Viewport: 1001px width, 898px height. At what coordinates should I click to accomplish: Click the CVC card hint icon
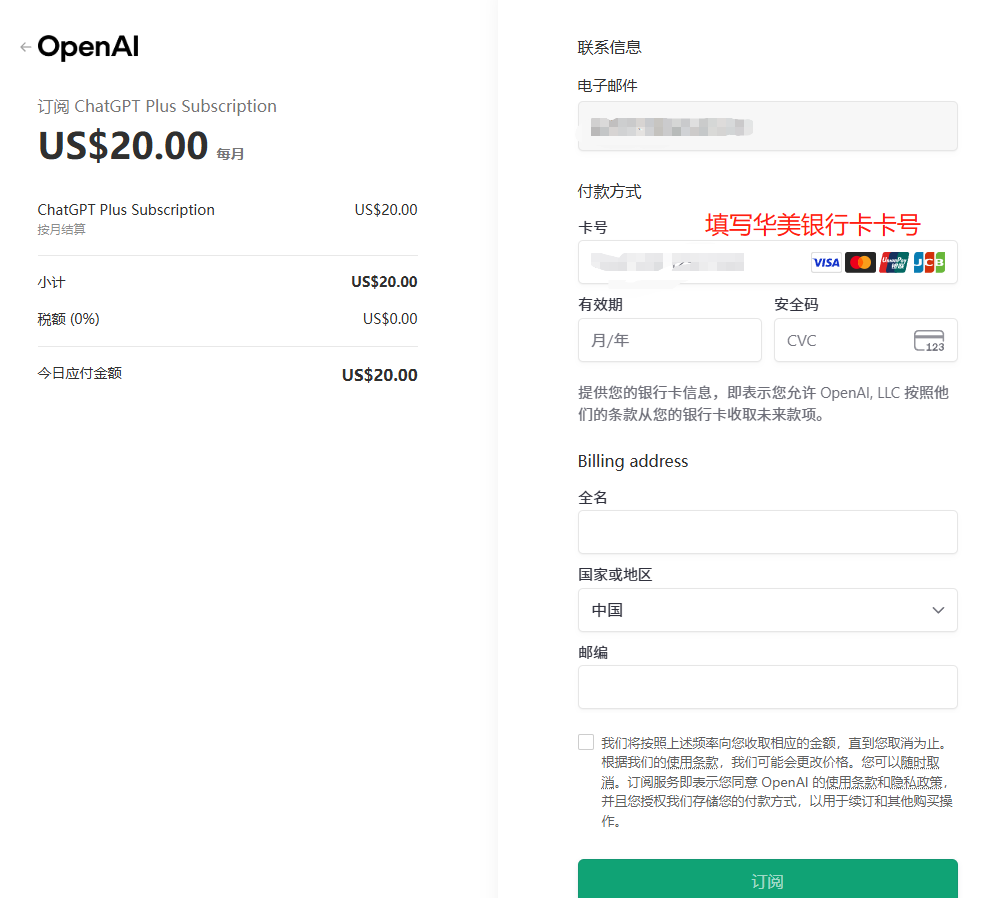(x=929, y=341)
